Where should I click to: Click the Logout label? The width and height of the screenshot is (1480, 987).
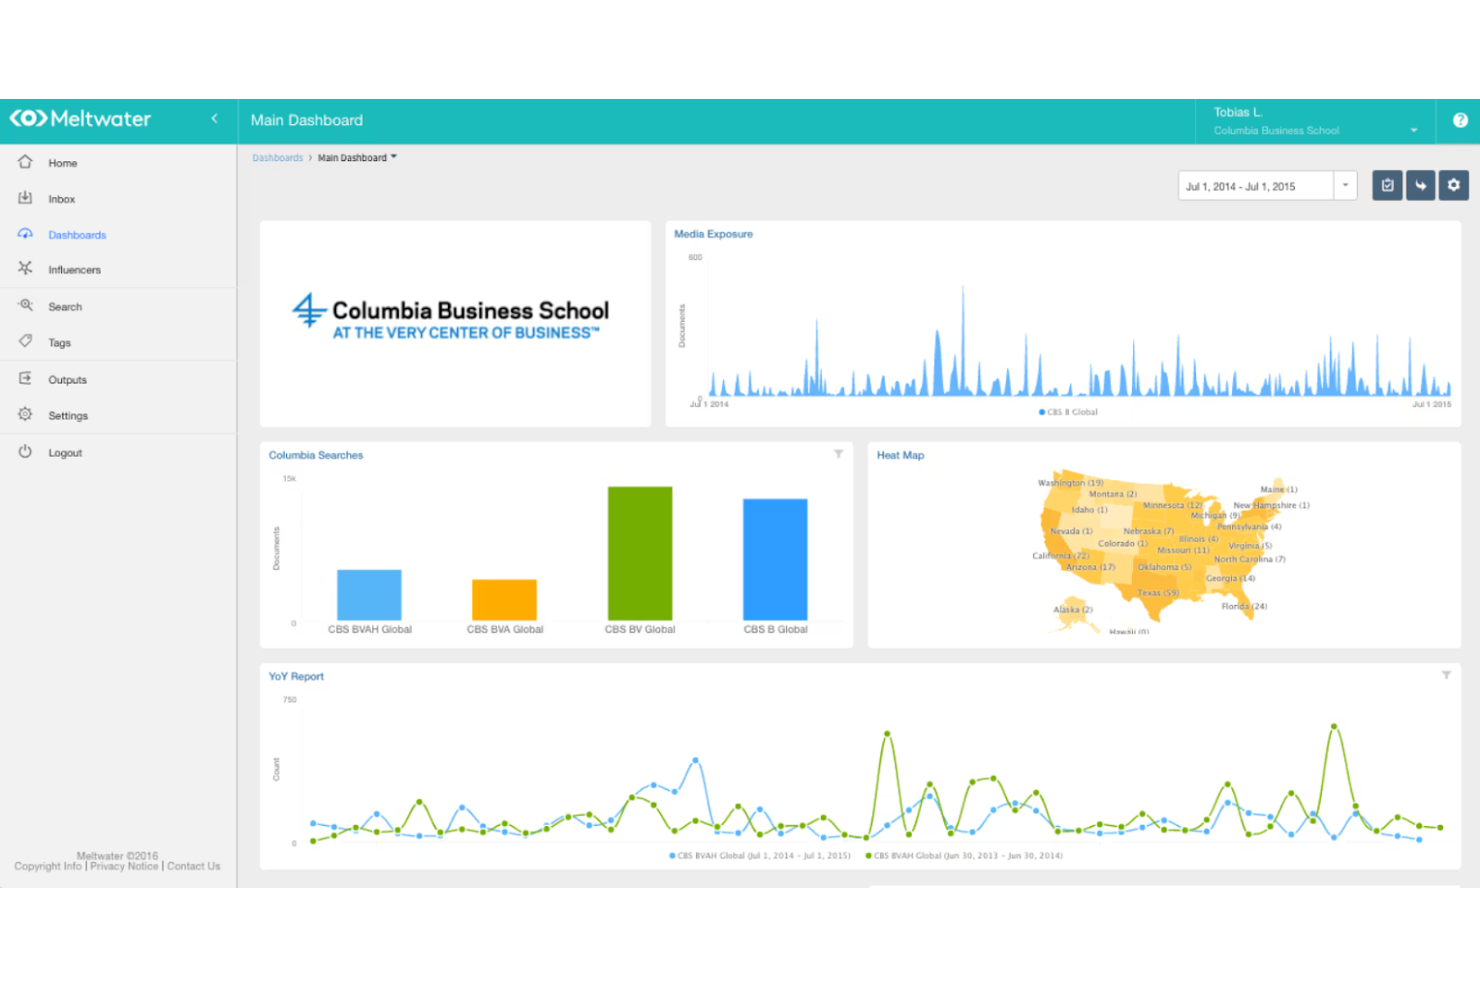click(x=65, y=453)
